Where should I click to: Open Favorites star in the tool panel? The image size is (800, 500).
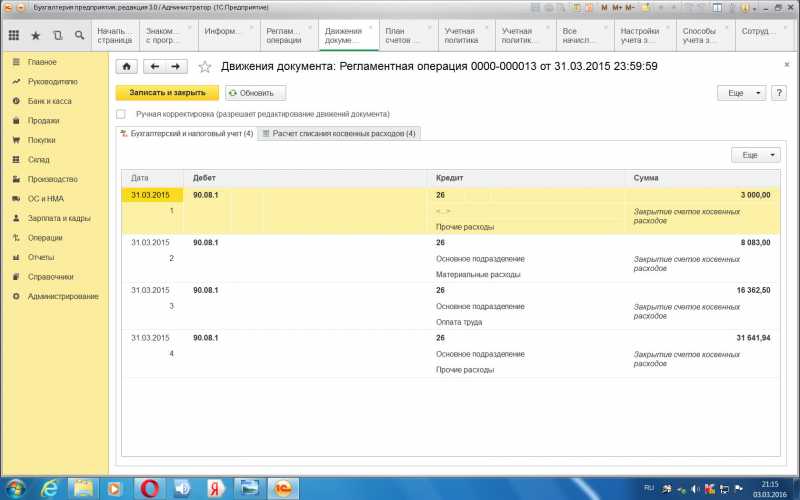36,35
